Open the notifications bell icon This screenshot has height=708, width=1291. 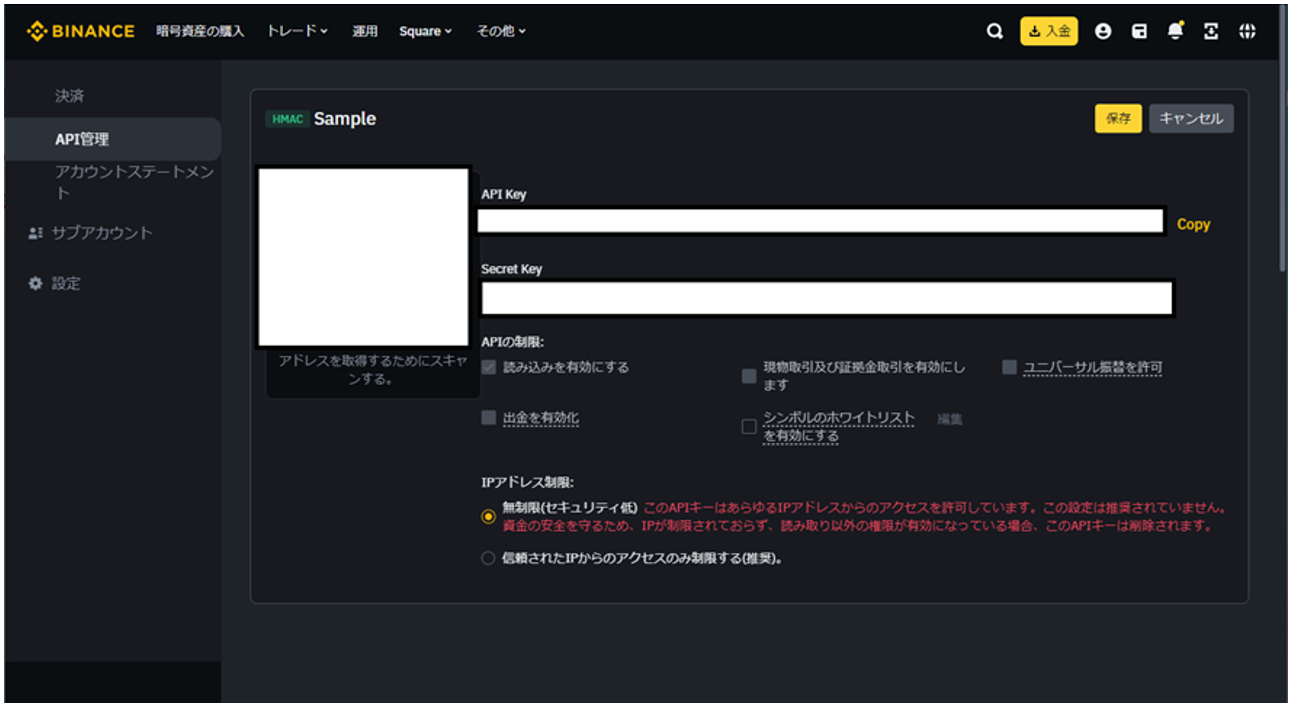pos(1175,31)
